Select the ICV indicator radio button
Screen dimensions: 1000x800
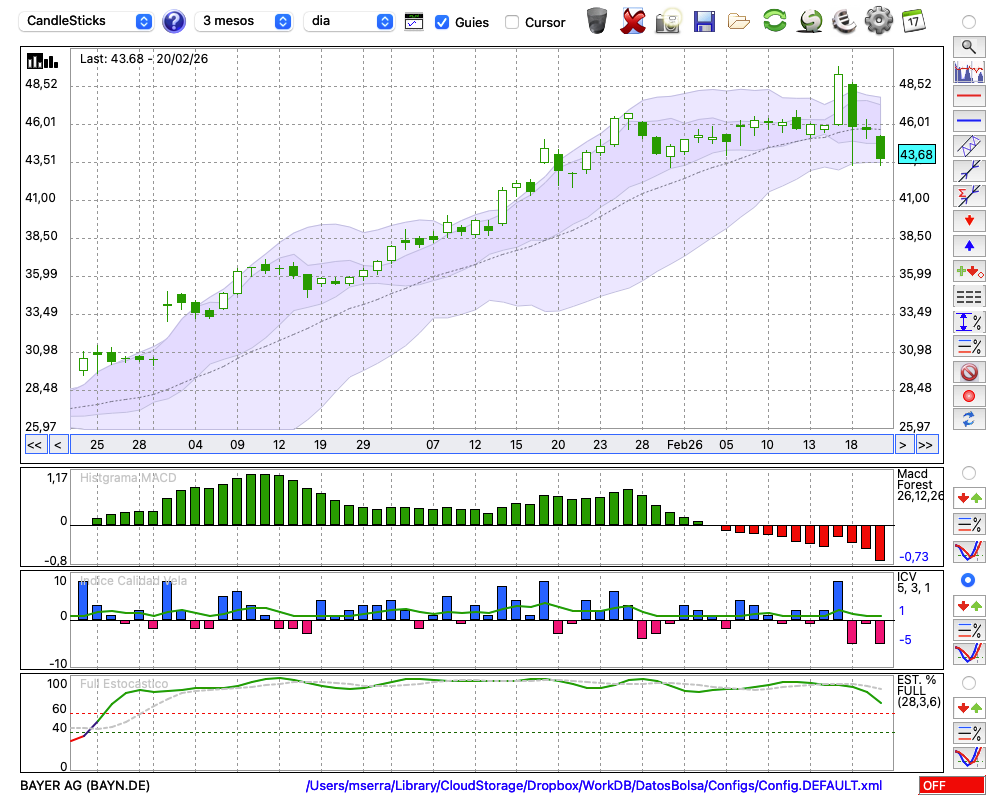tap(968, 580)
